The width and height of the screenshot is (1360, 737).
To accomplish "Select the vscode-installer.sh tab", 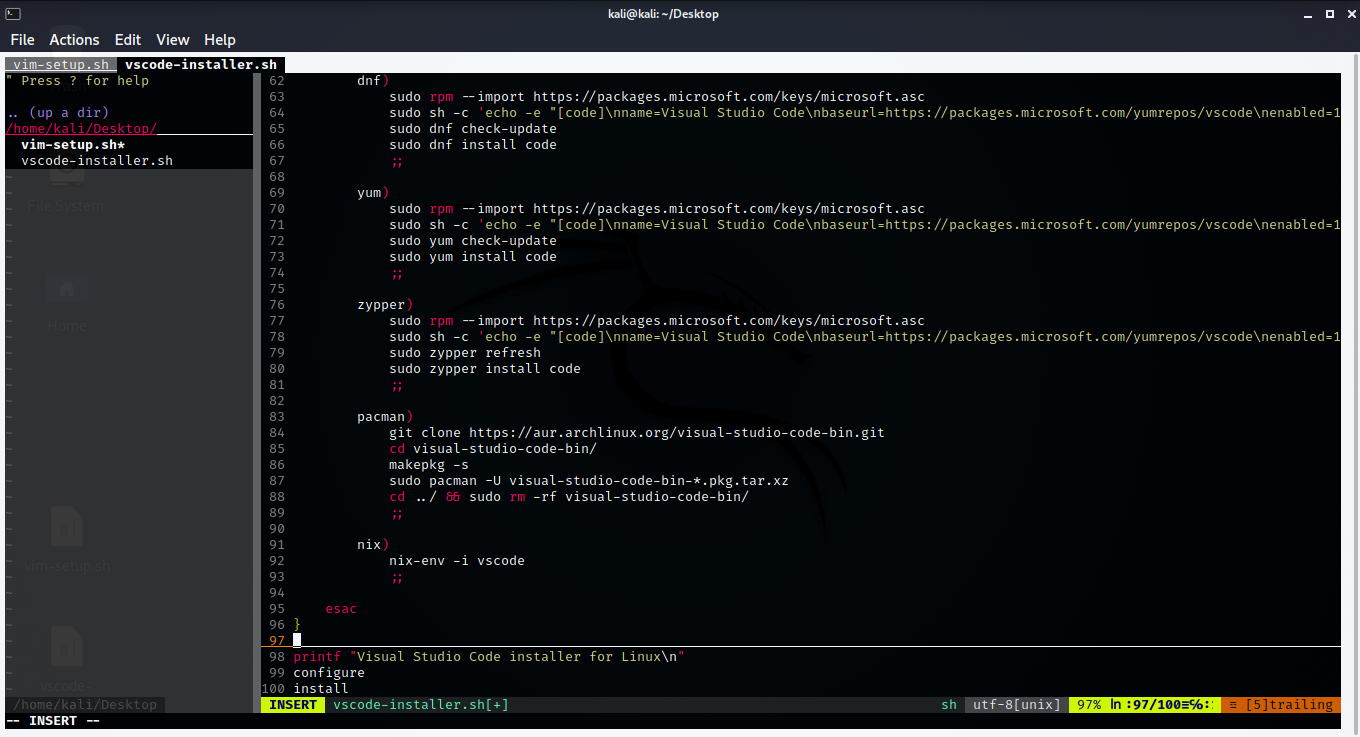I will point(201,65).
